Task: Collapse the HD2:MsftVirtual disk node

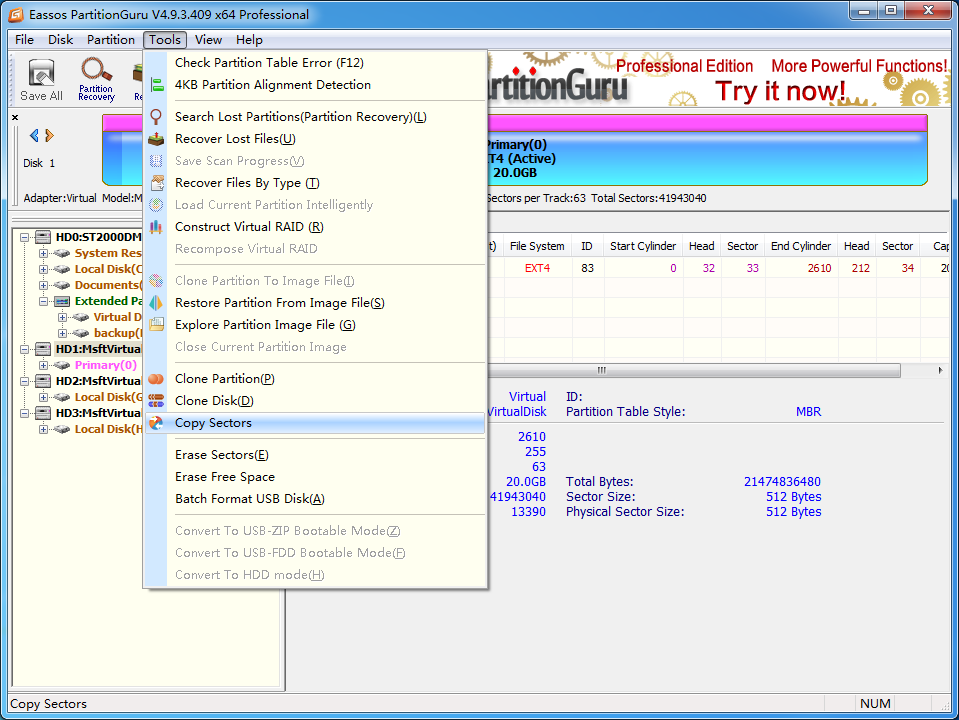Action: tap(24, 380)
